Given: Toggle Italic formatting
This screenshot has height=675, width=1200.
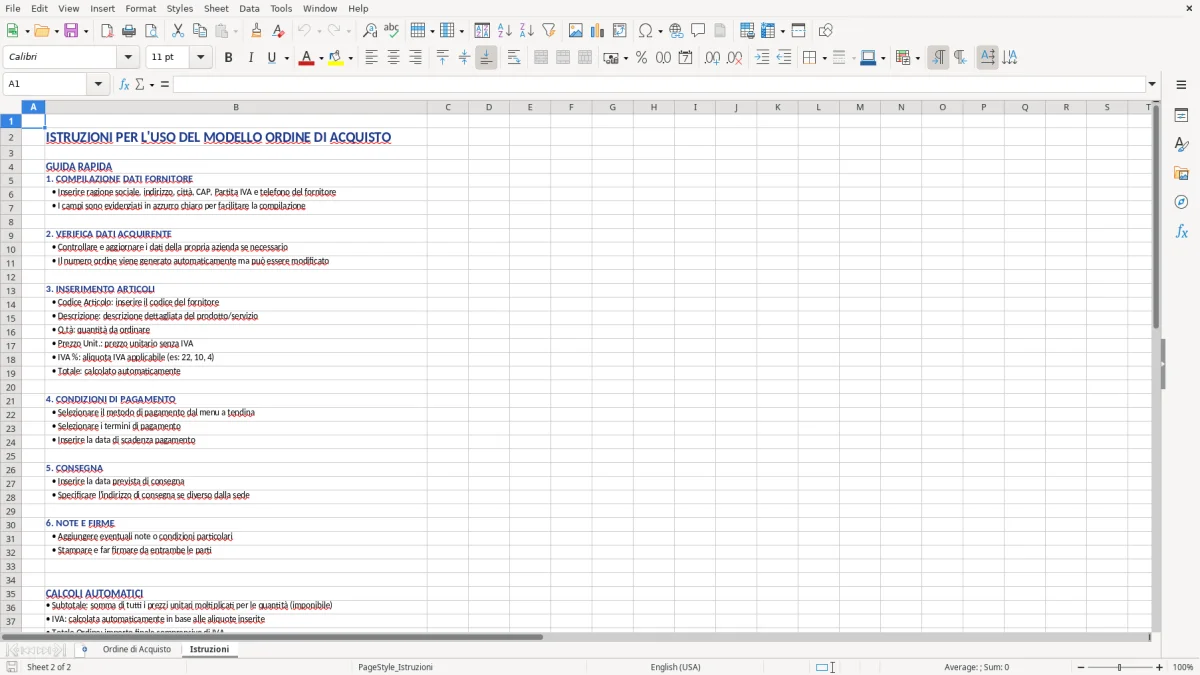Looking at the screenshot, I should [x=251, y=58].
